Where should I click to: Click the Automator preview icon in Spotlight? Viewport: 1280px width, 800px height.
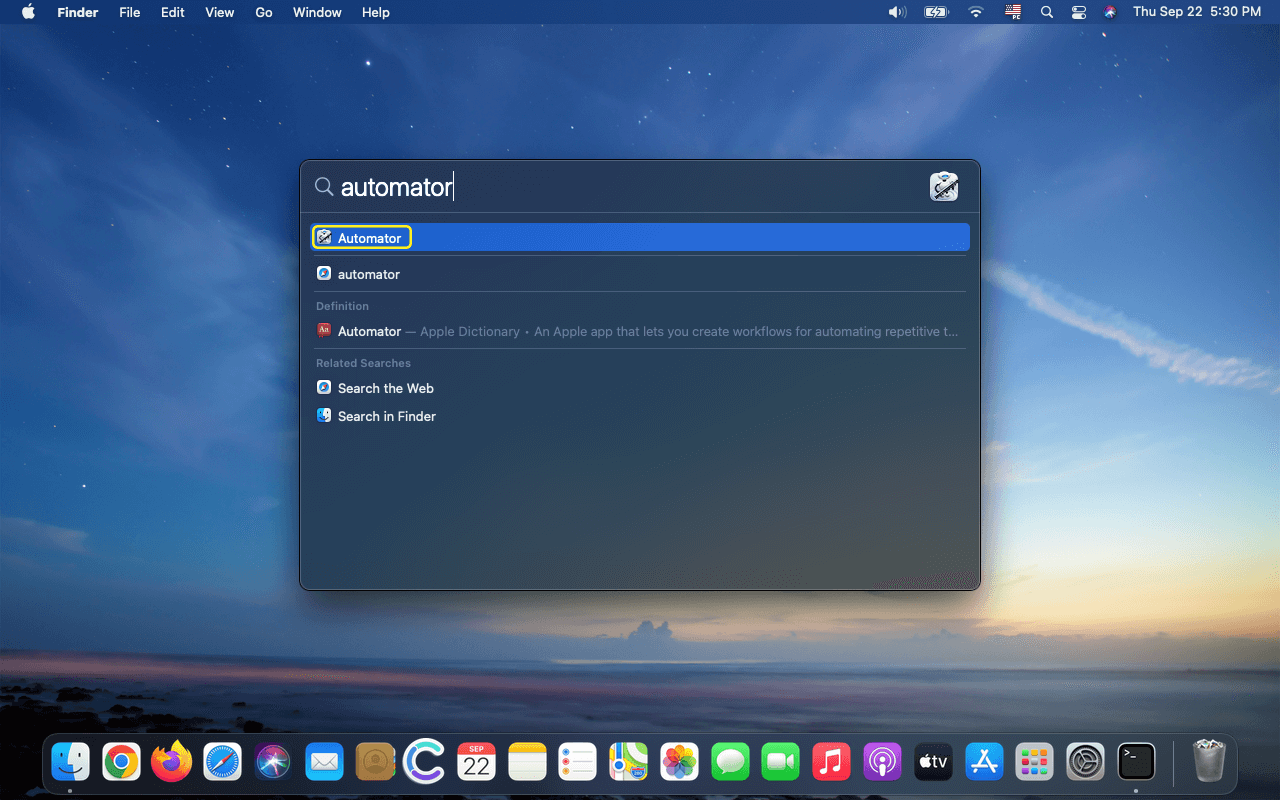point(944,186)
